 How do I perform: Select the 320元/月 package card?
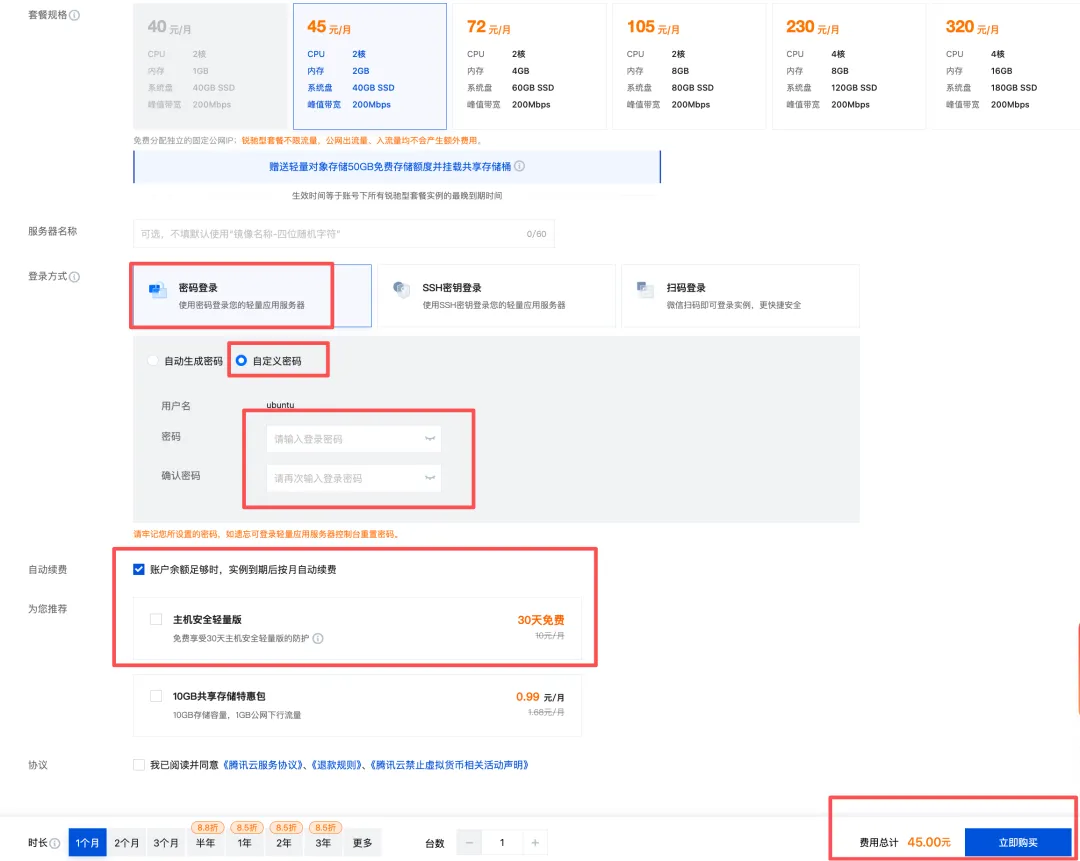coord(1007,66)
